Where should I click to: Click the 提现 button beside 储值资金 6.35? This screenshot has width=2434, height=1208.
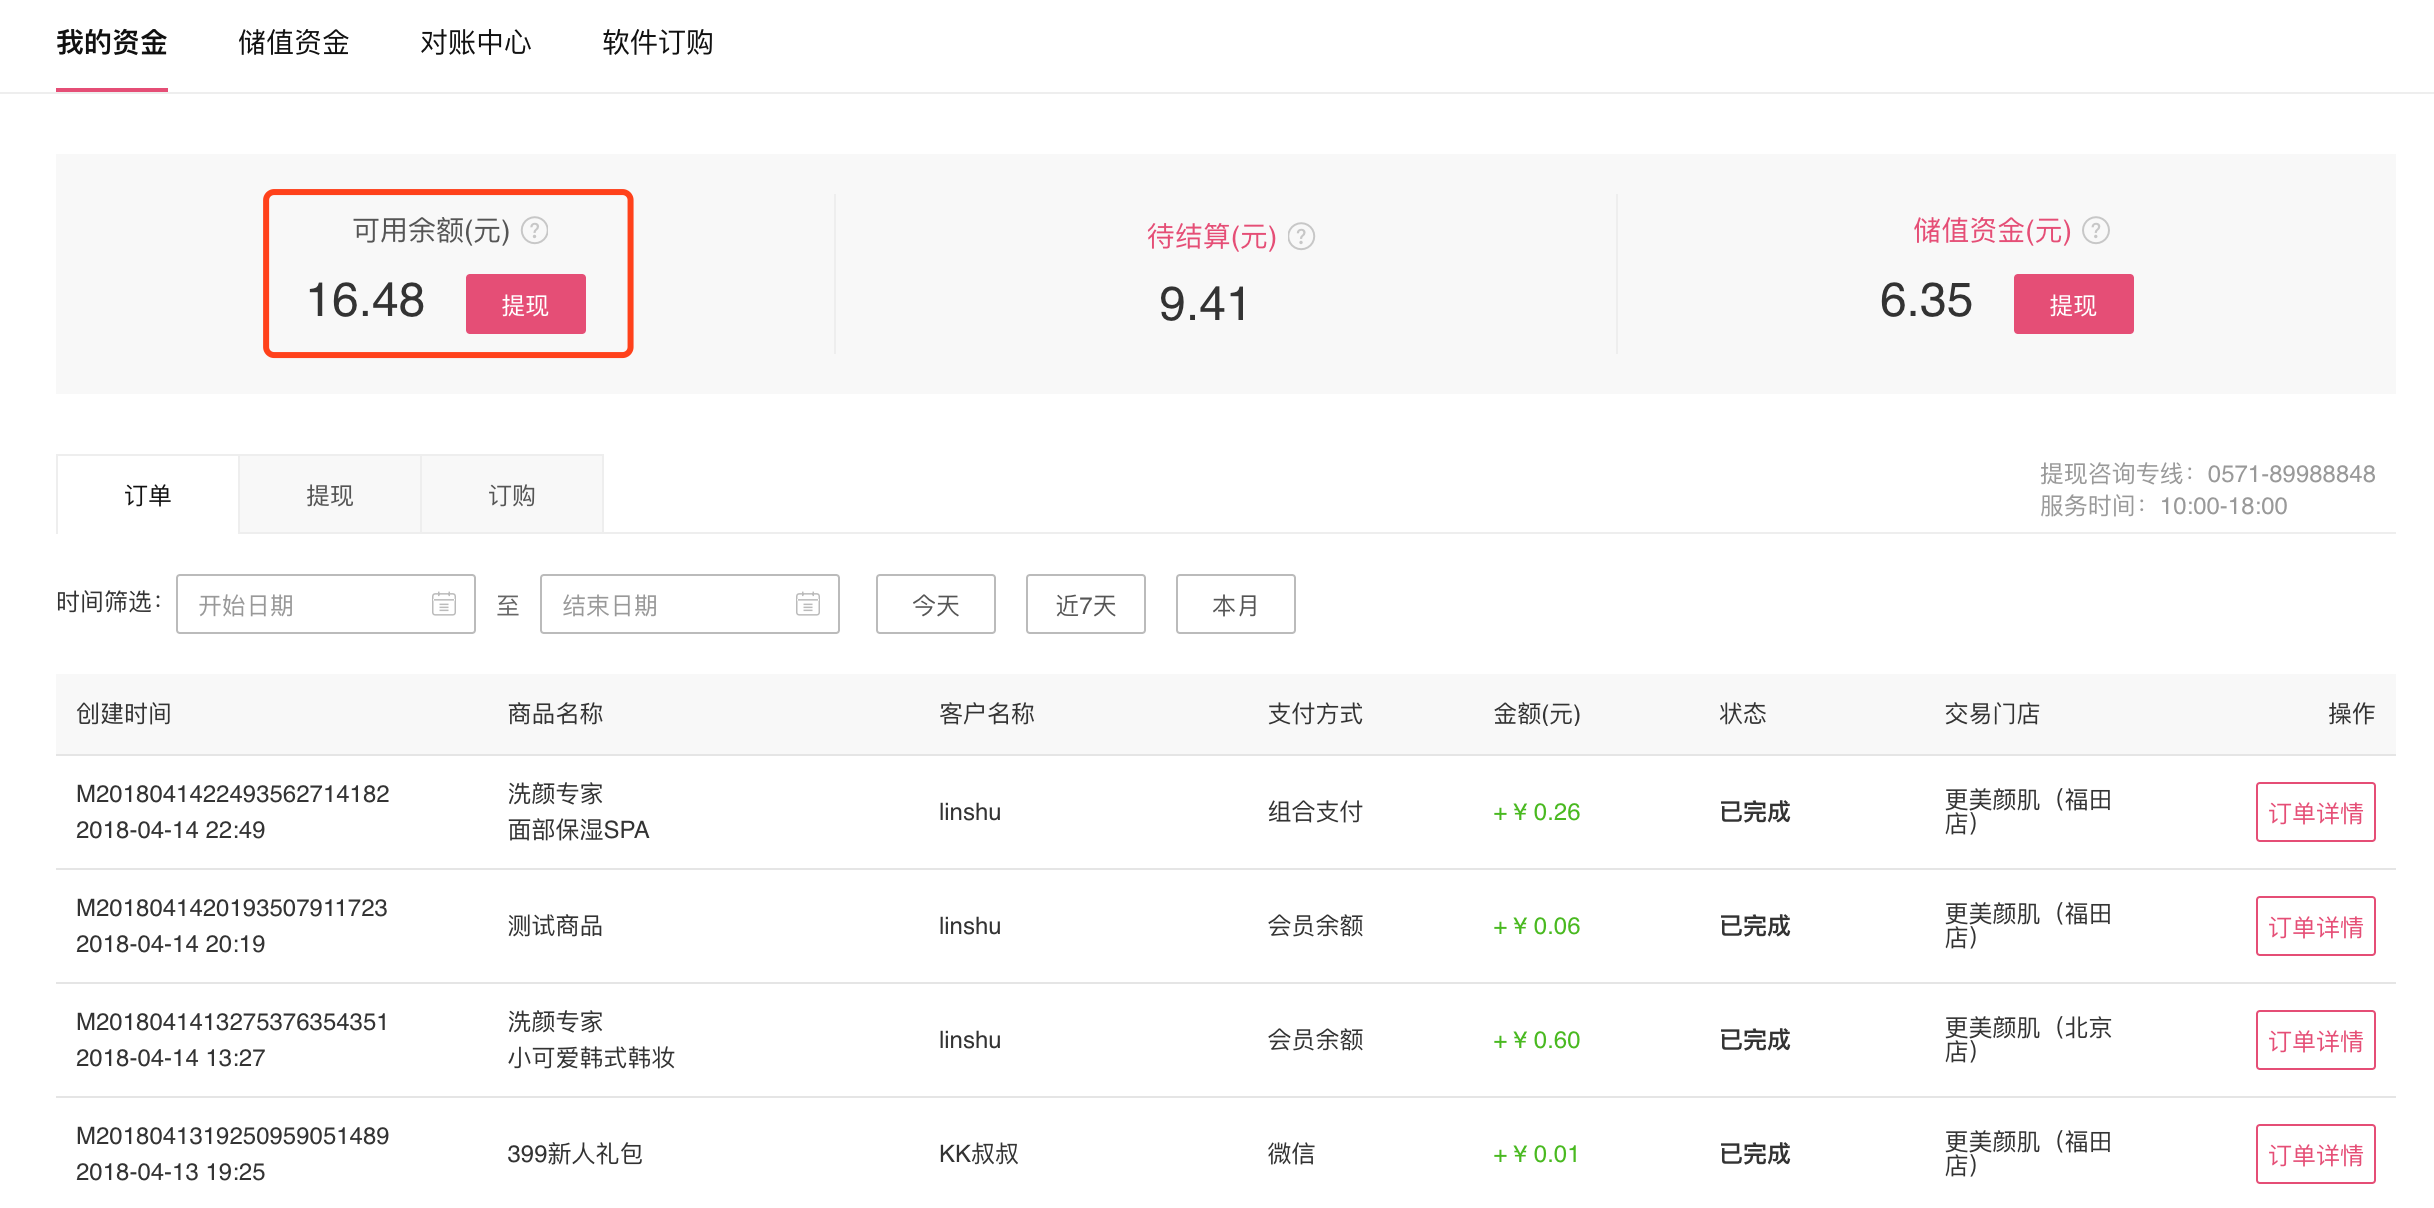(x=2073, y=304)
